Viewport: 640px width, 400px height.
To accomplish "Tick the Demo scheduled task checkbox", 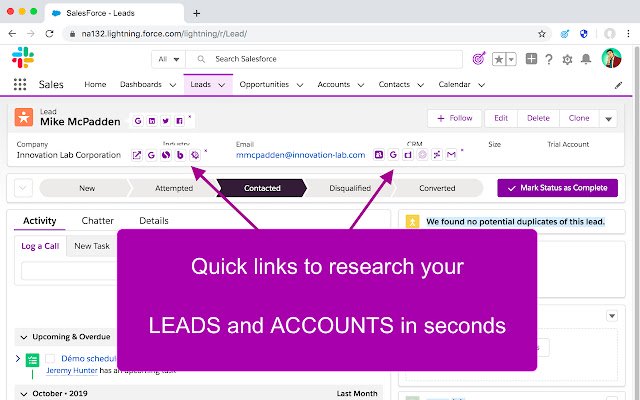I will [50, 359].
